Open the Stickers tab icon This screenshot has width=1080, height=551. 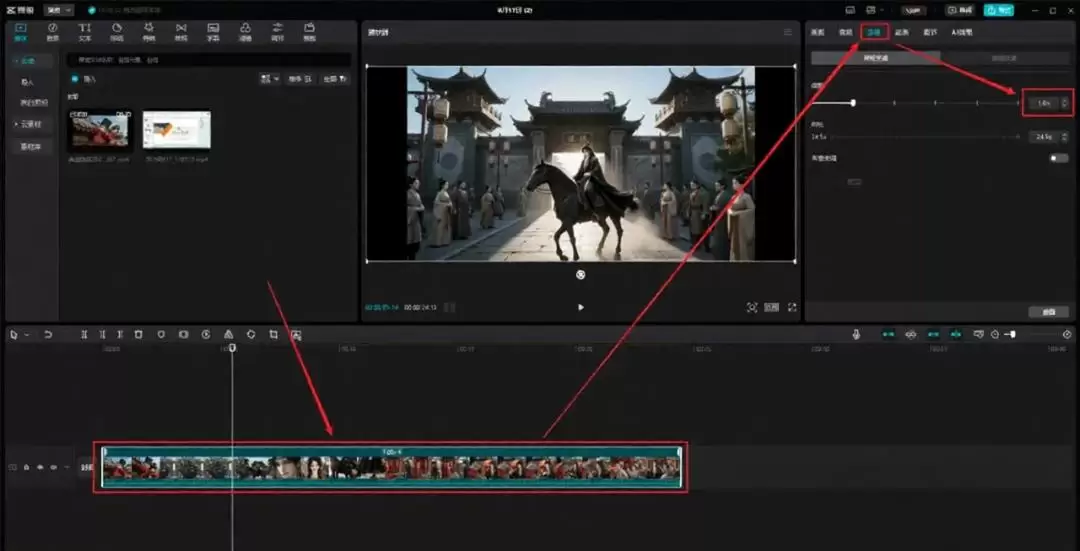point(117,32)
